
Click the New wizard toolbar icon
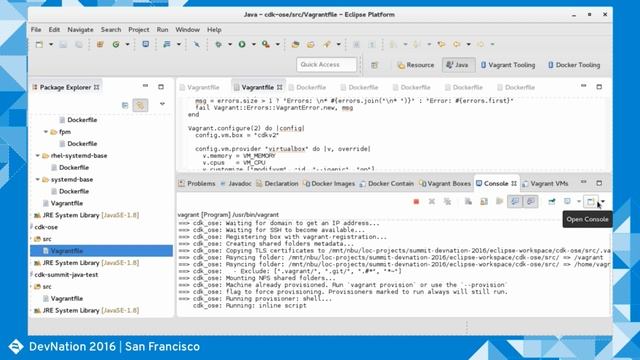click(39, 44)
